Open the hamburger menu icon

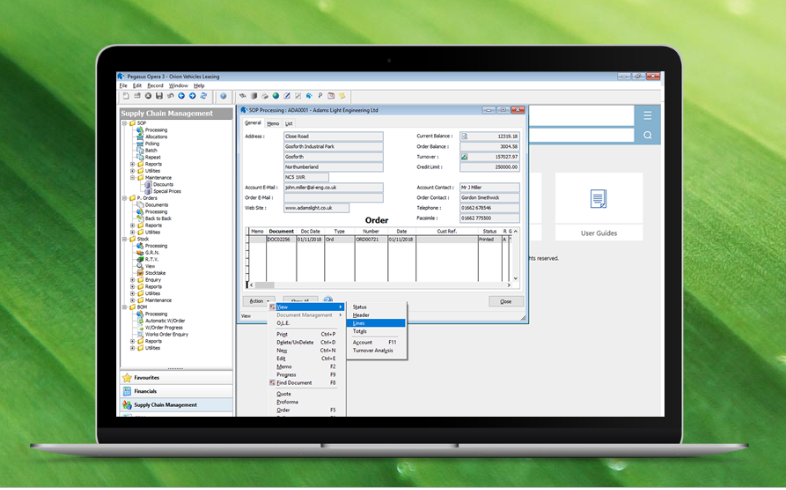pos(647,116)
